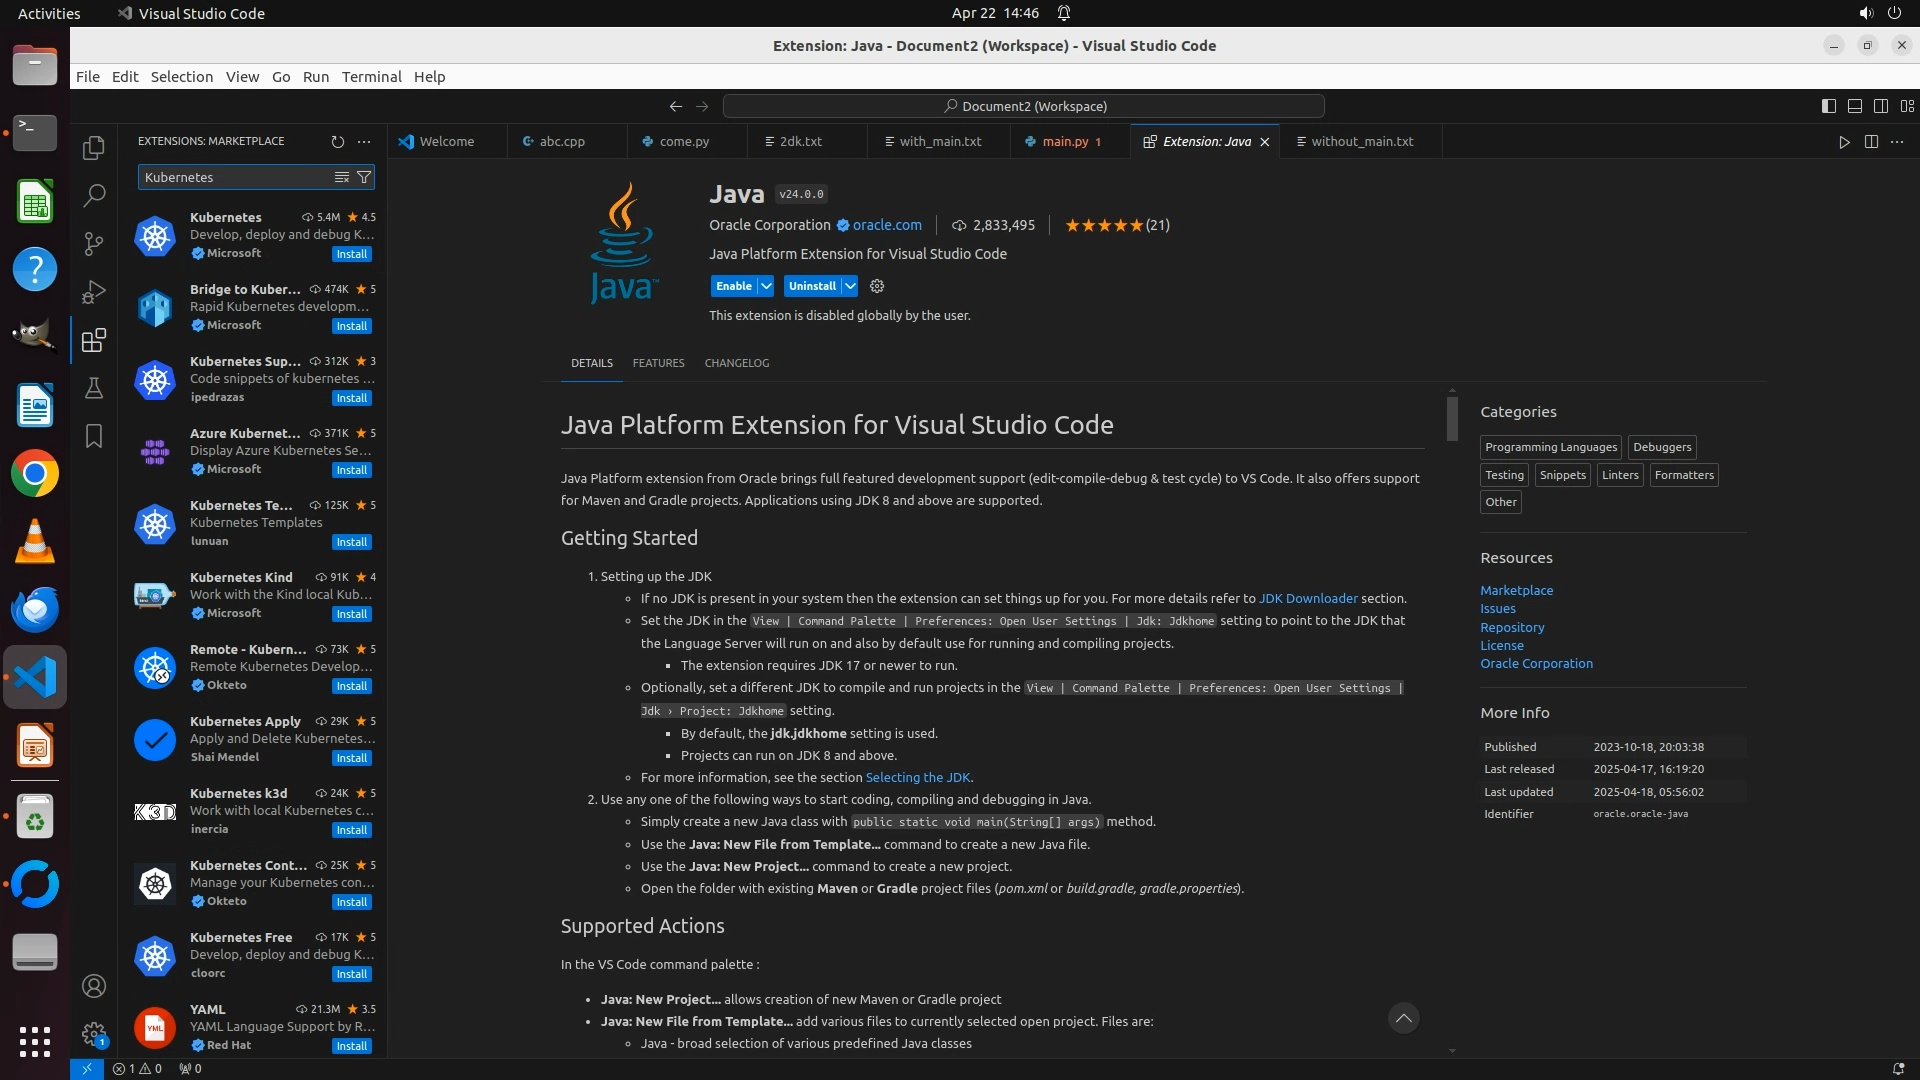This screenshot has height=1080, width=1920.
Task: Open the JDK Downloader link
Action: [x=1308, y=599]
